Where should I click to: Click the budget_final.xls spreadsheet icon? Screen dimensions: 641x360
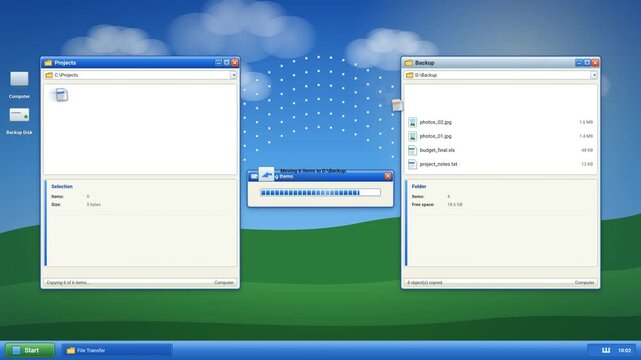pos(412,150)
